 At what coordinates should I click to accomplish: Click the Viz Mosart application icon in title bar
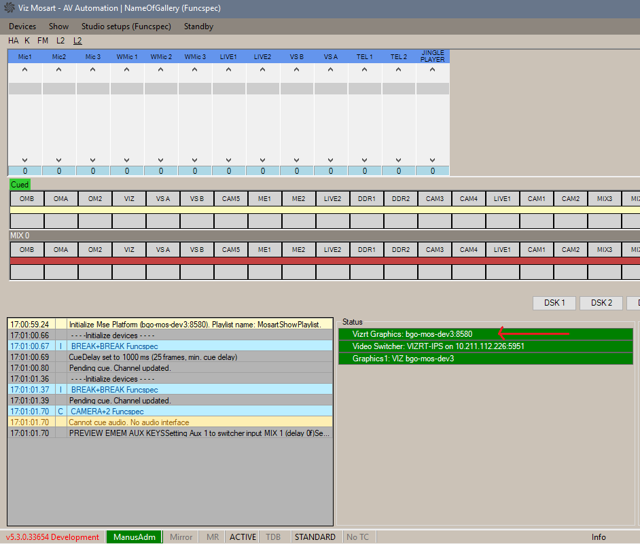click(x=10, y=8)
